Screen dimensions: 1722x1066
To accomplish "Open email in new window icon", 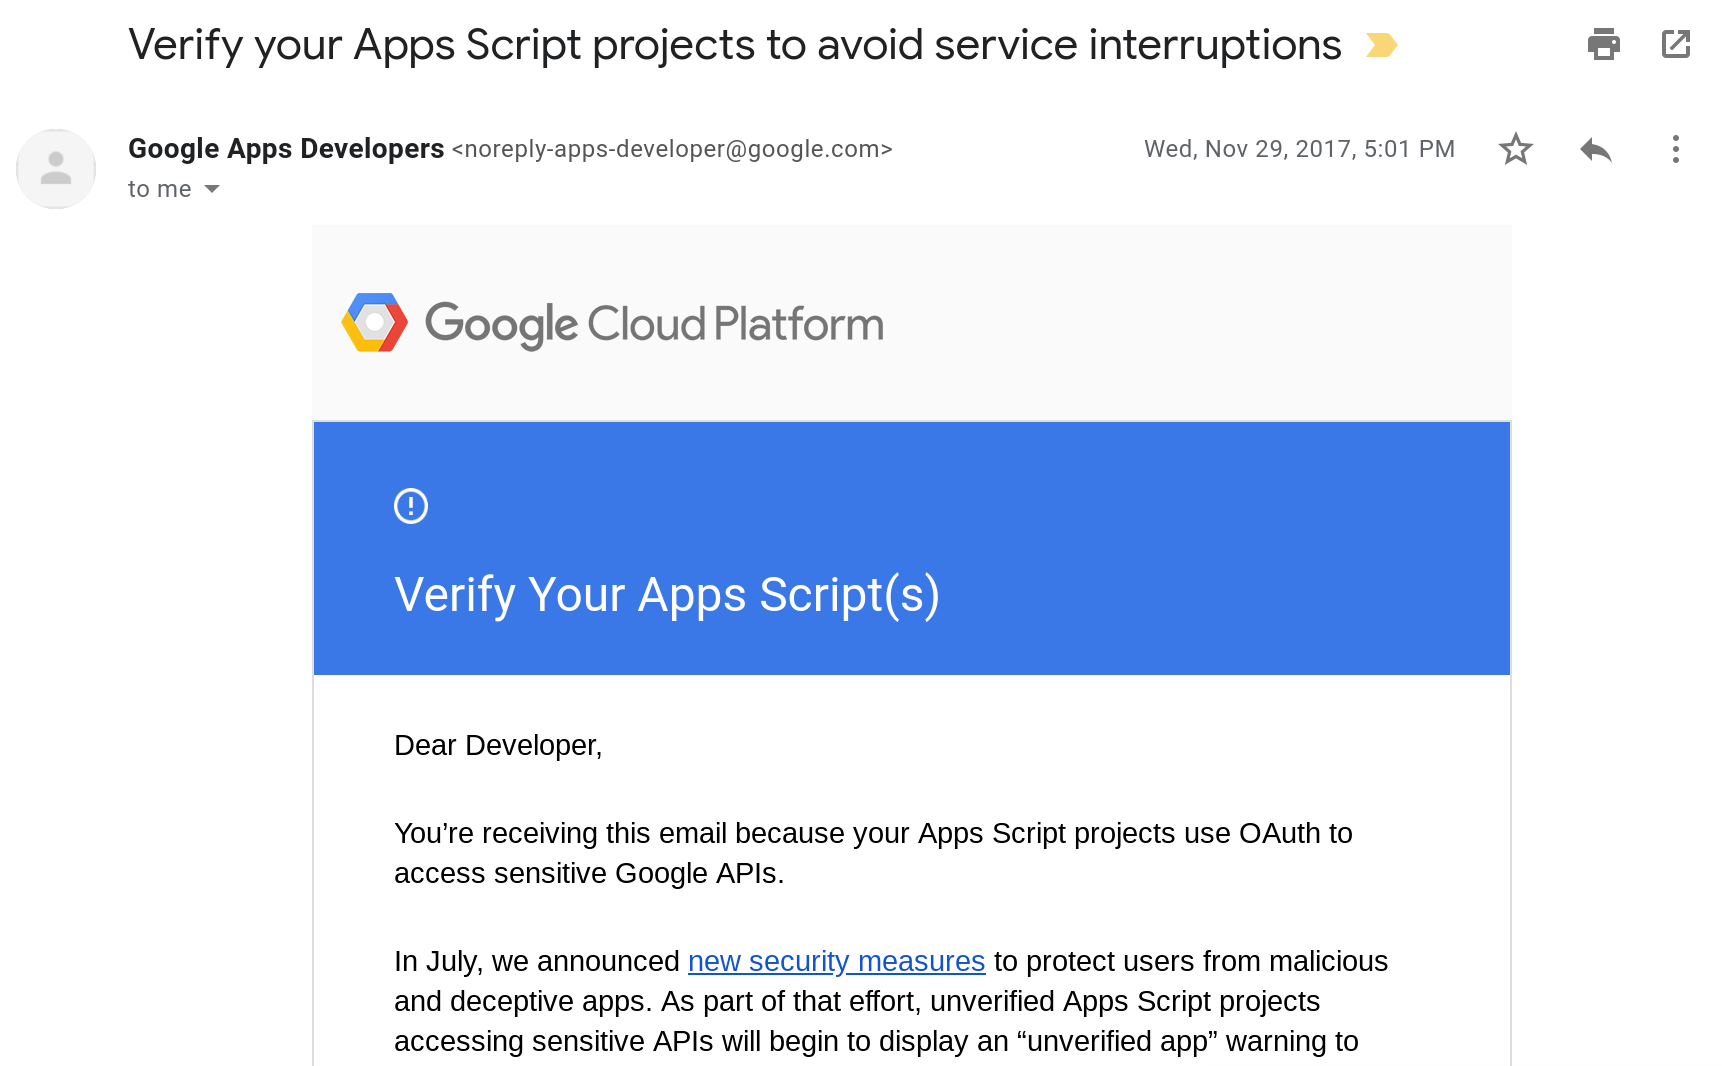I will point(1676,44).
